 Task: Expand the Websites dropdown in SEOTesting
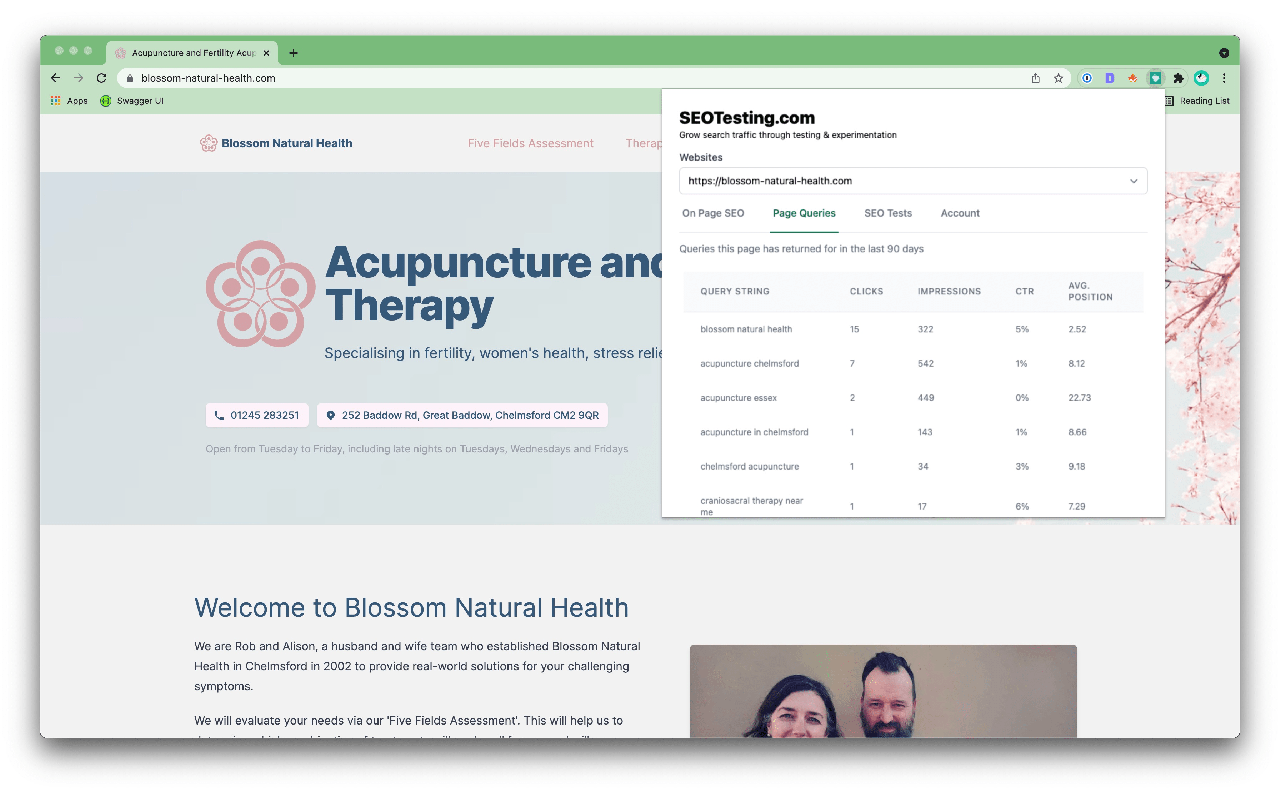pos(913,181)
